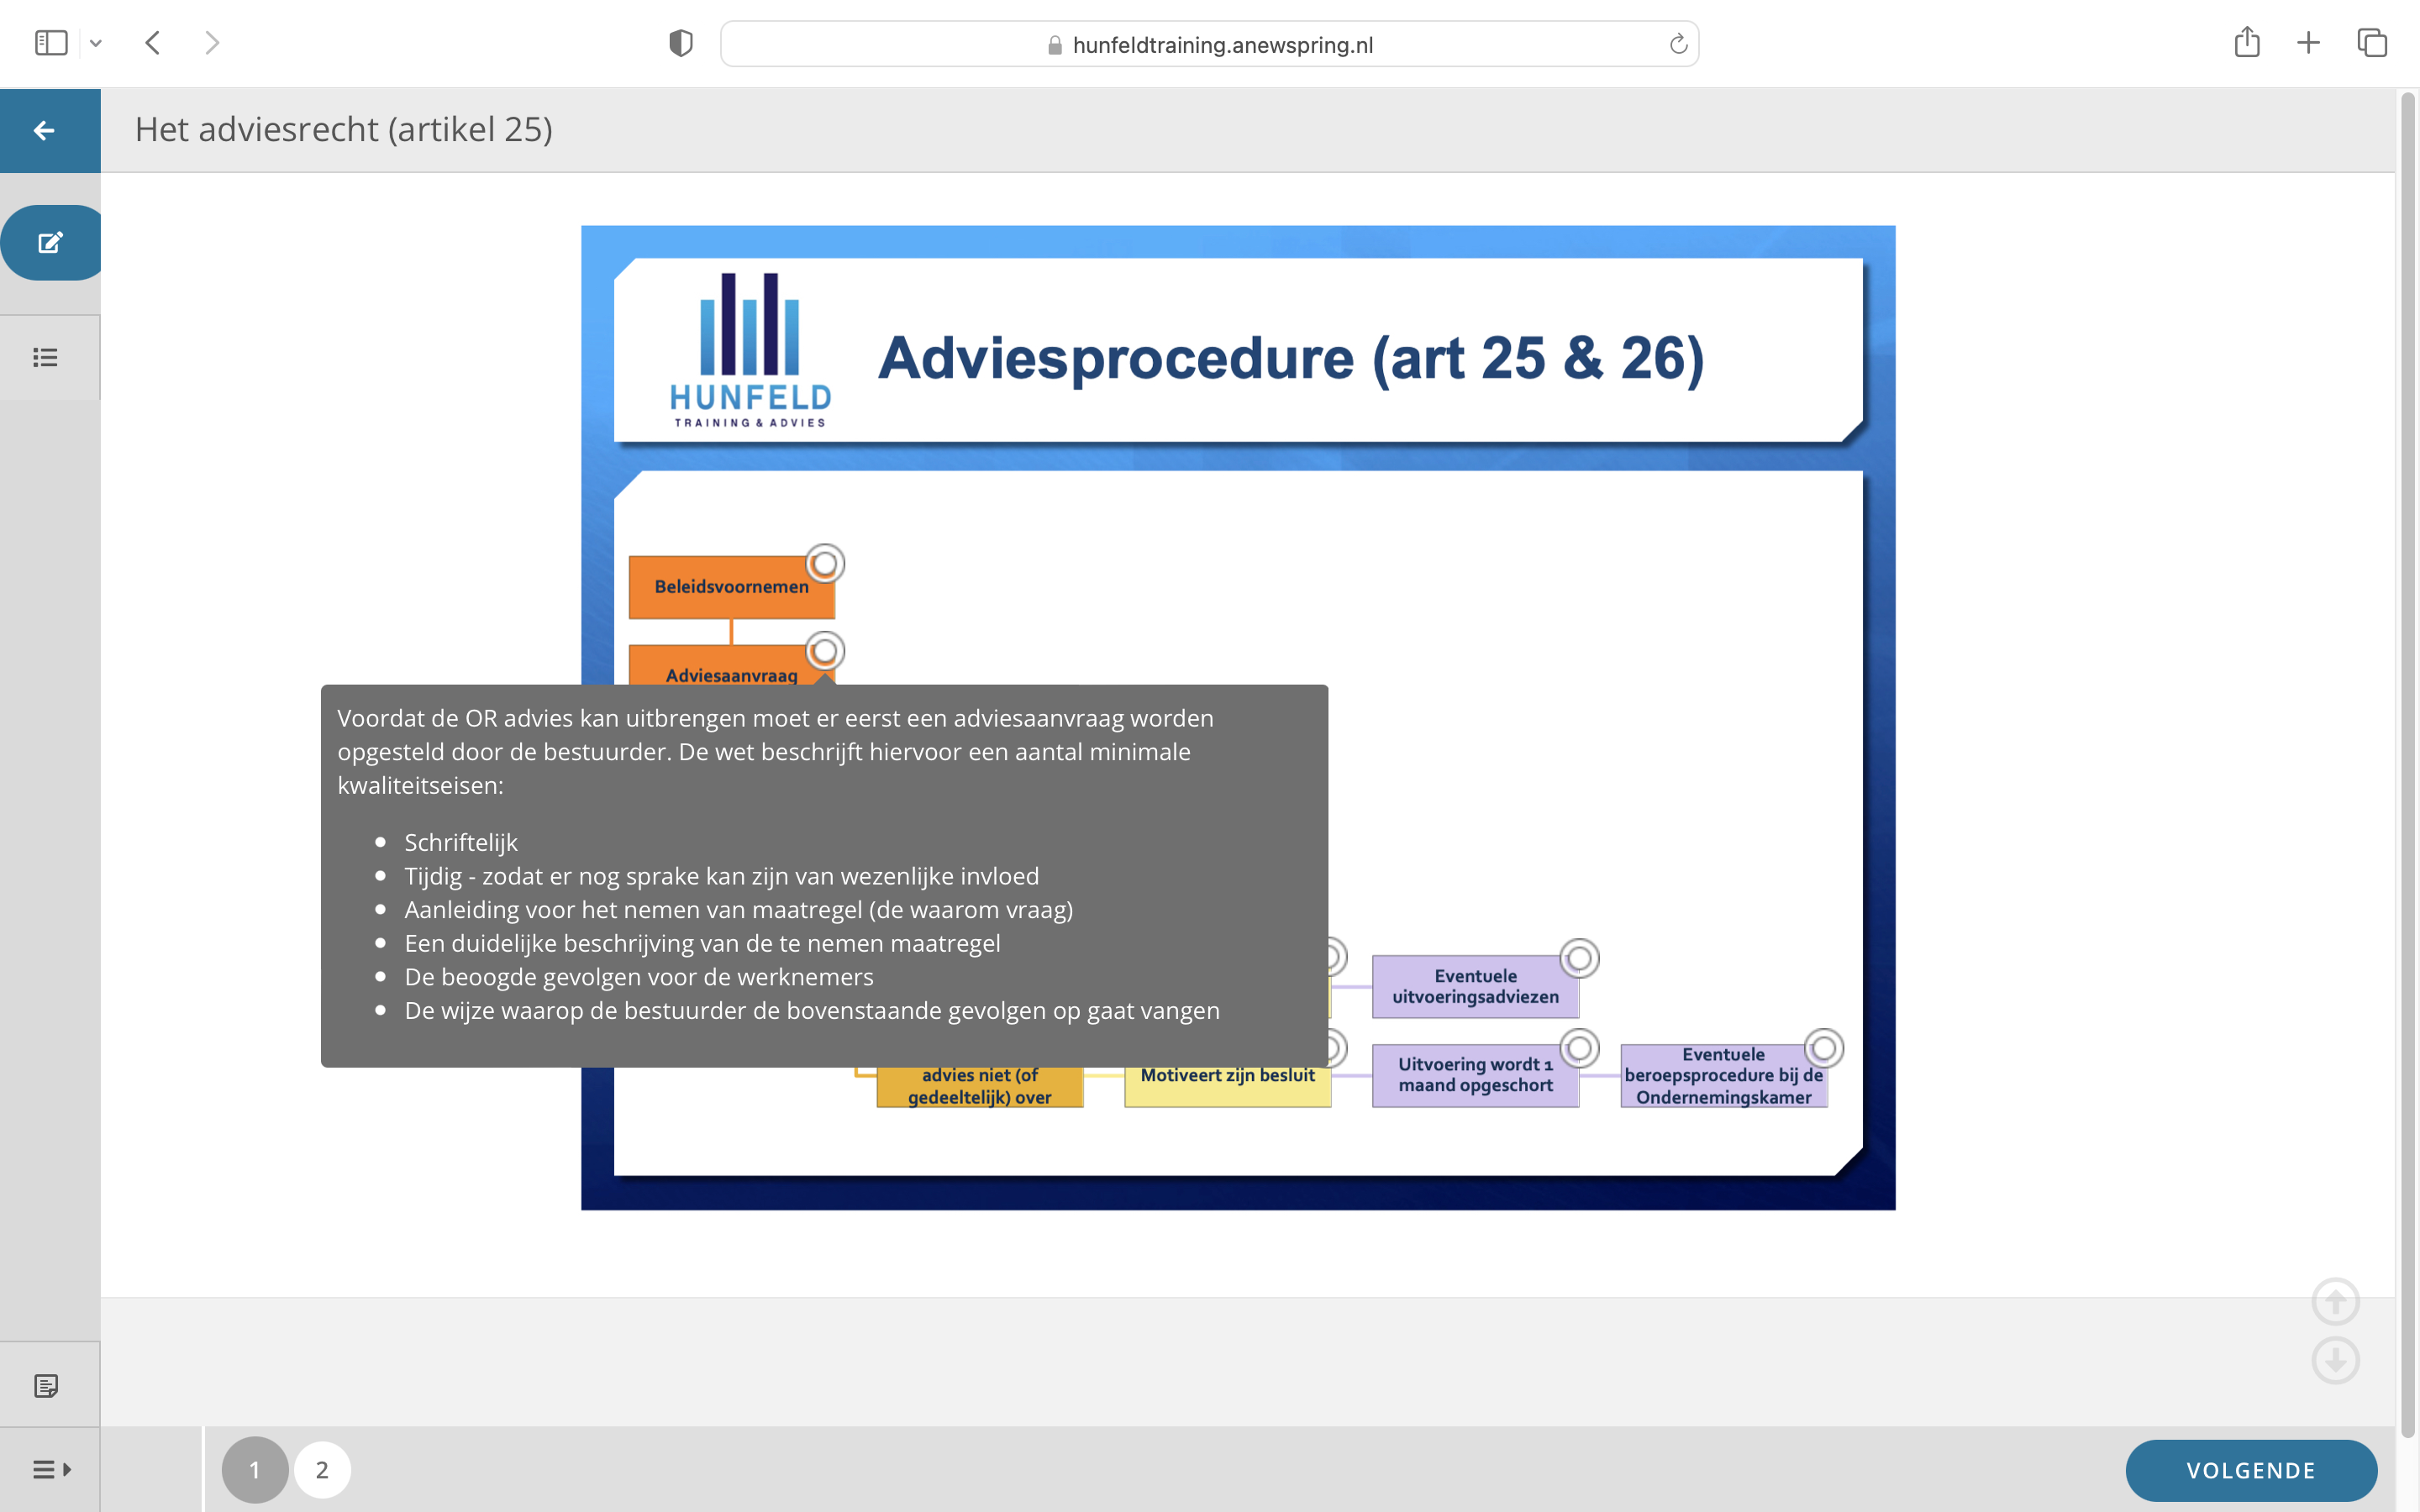Click the notes document icon in sidebar
Screen dimensions: 2420x1512
click(x=46, y=1386)
